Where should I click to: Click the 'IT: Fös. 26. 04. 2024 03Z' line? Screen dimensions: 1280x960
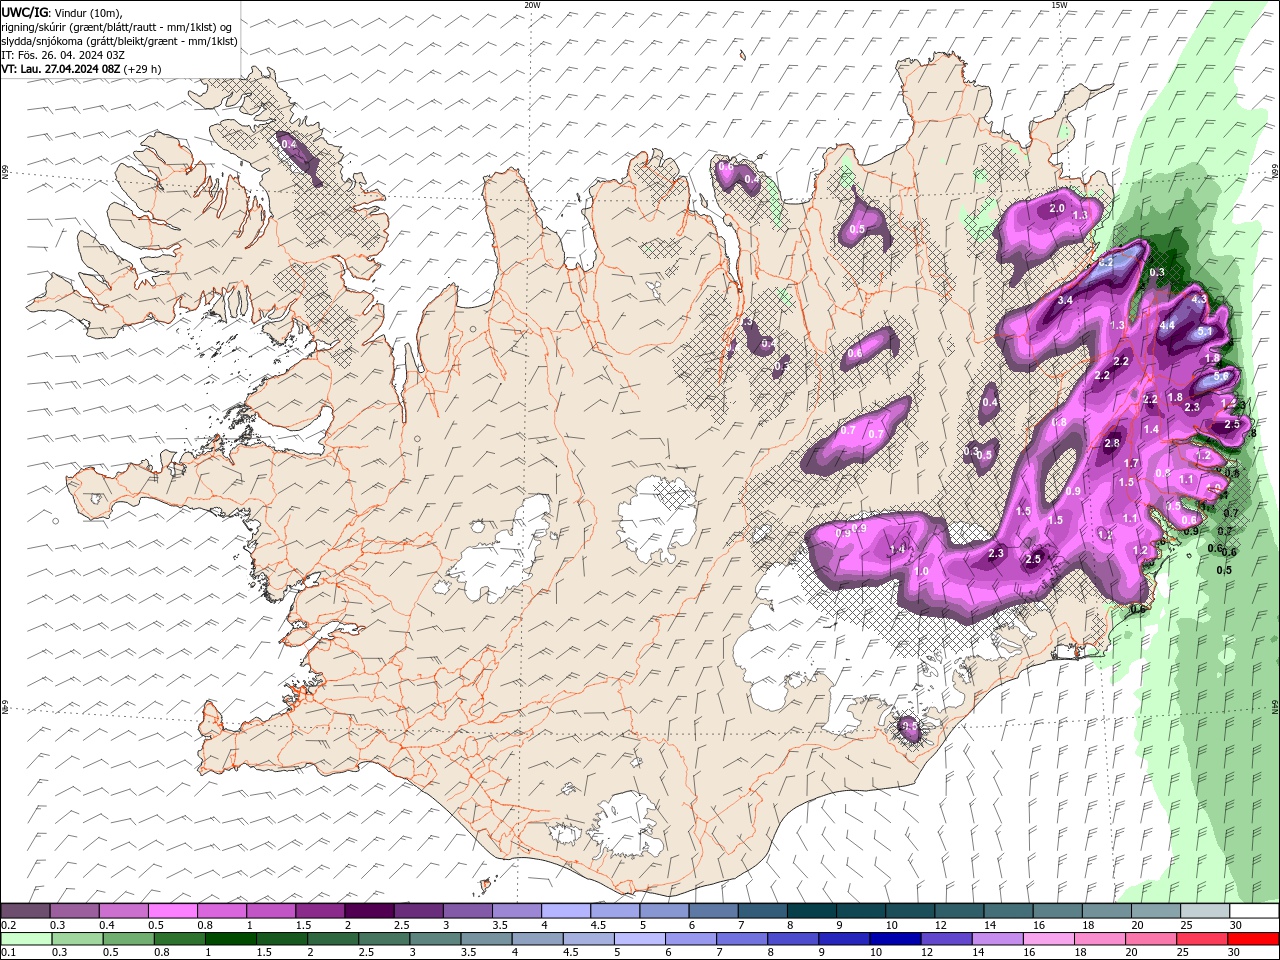[x=62, y=55]
